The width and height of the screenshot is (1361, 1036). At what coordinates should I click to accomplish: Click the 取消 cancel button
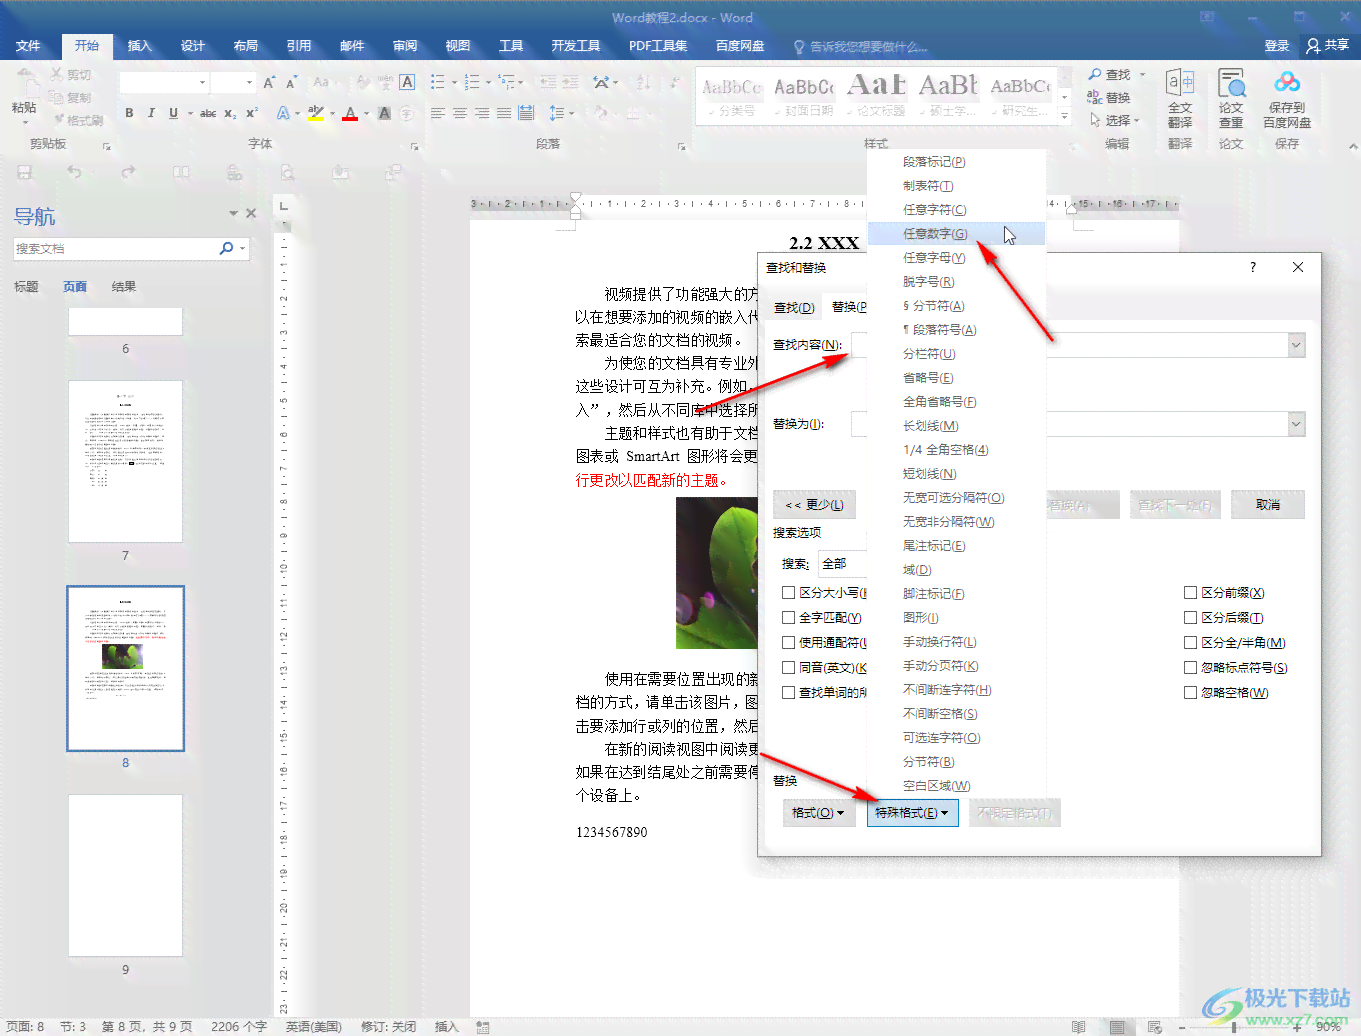click(x=1268, y=505)
